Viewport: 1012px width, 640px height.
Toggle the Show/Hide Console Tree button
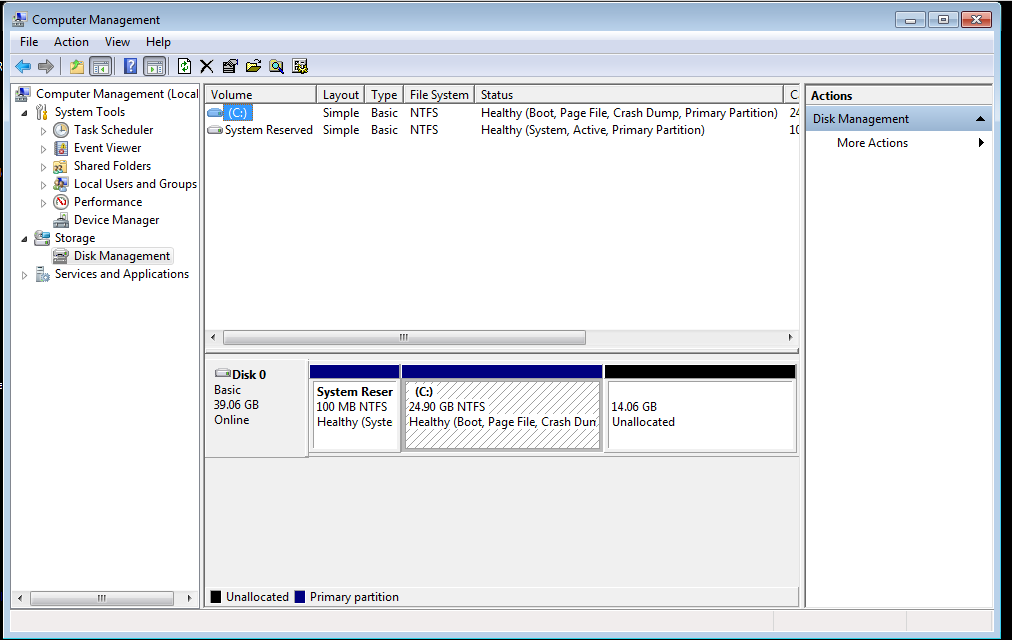pos(100,66)
